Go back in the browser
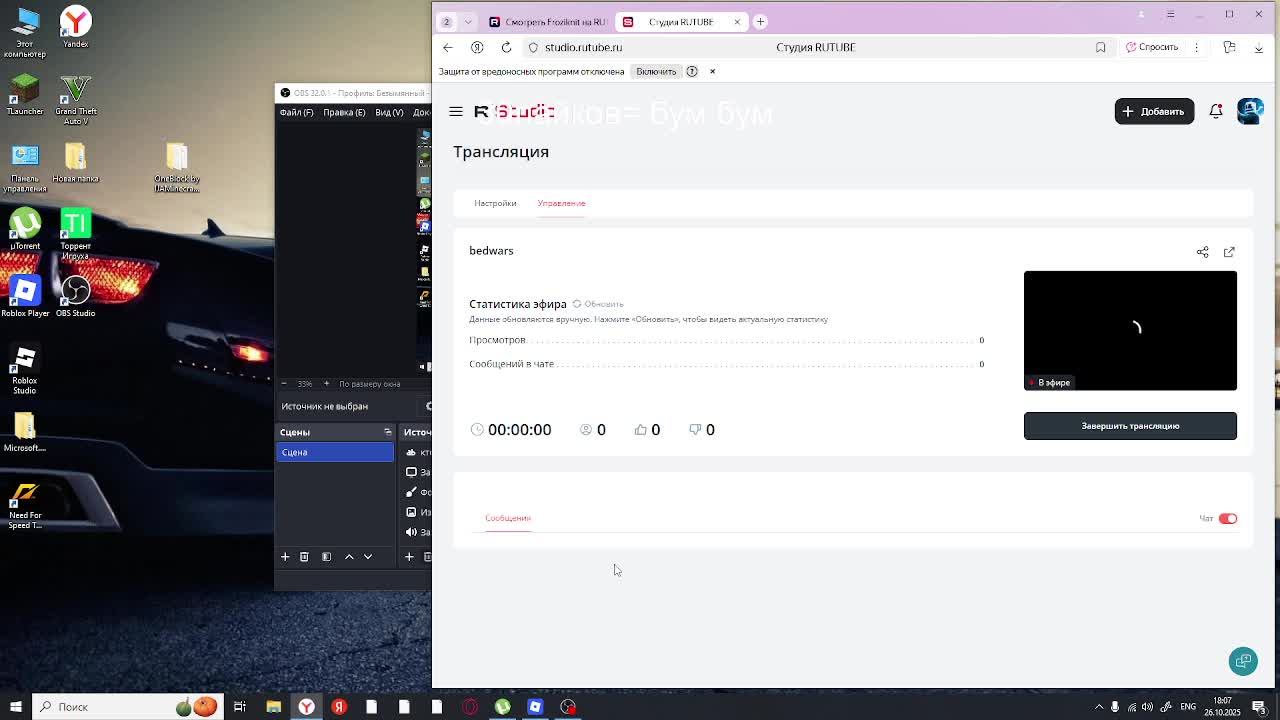This screenshot has height=720, width=1280. (x=448, y=47)
